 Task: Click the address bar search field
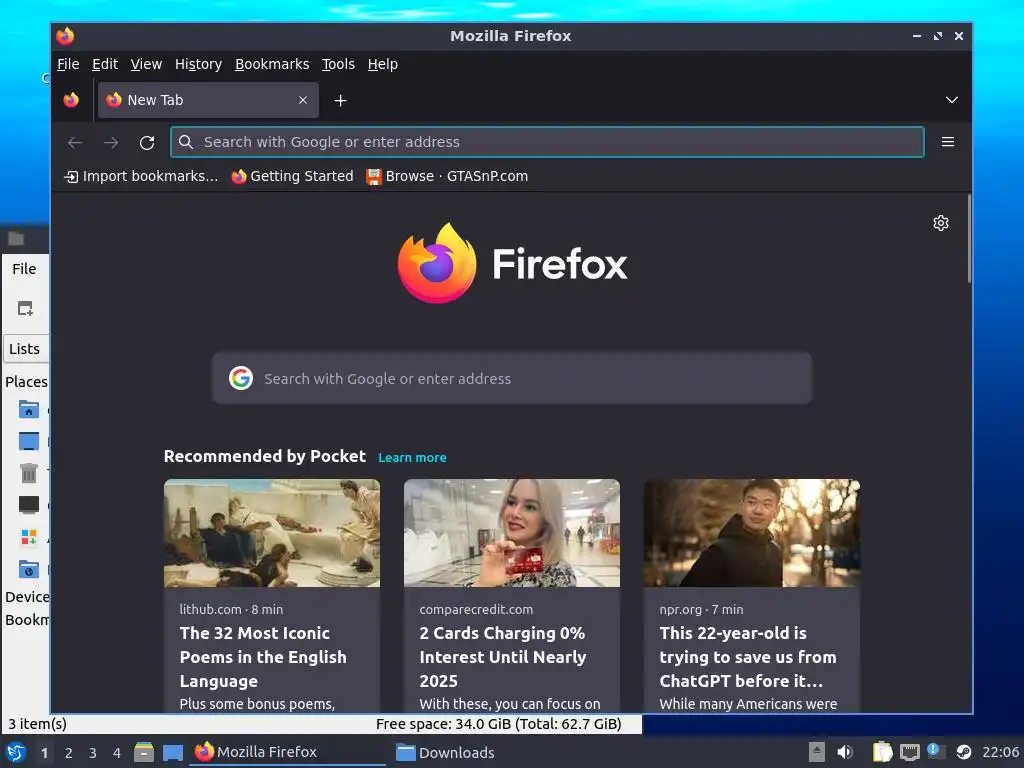click(x=547, y=142)
